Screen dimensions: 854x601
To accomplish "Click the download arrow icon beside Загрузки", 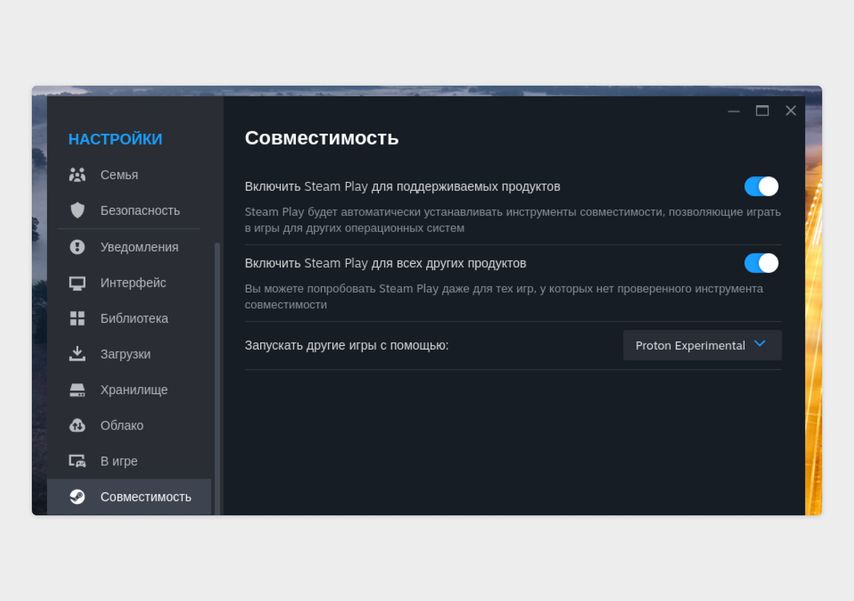I will (77, 354).
